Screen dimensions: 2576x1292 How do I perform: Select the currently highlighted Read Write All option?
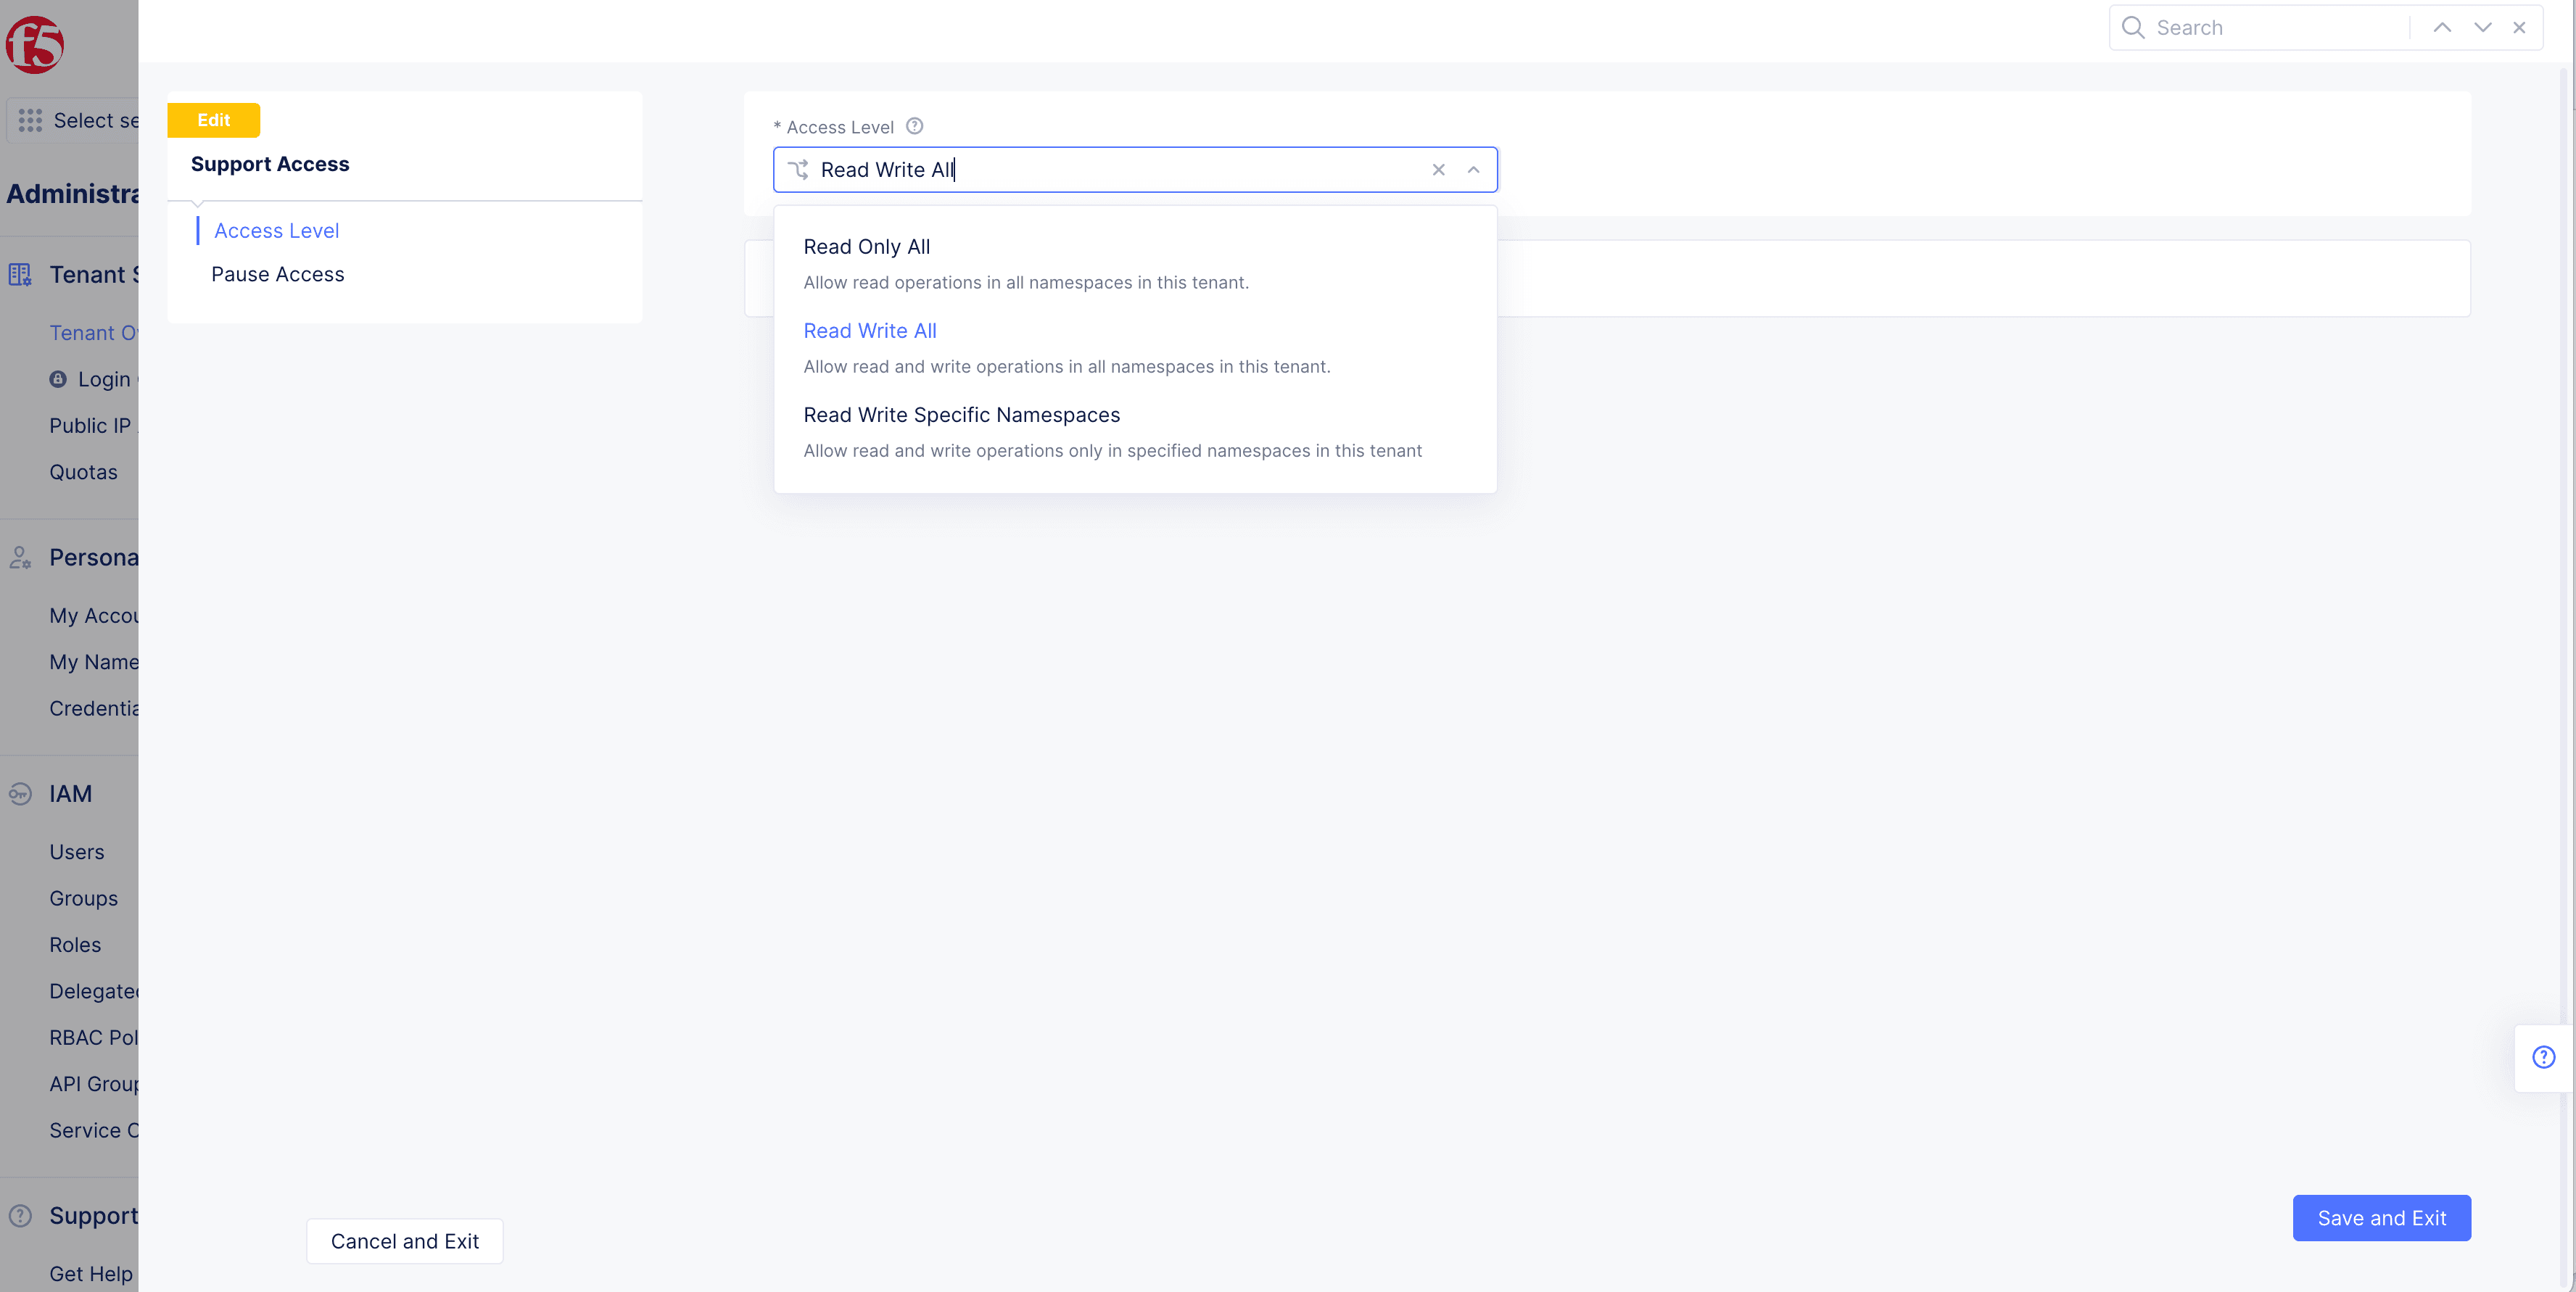pyautogui.click(x=870, y=330)
